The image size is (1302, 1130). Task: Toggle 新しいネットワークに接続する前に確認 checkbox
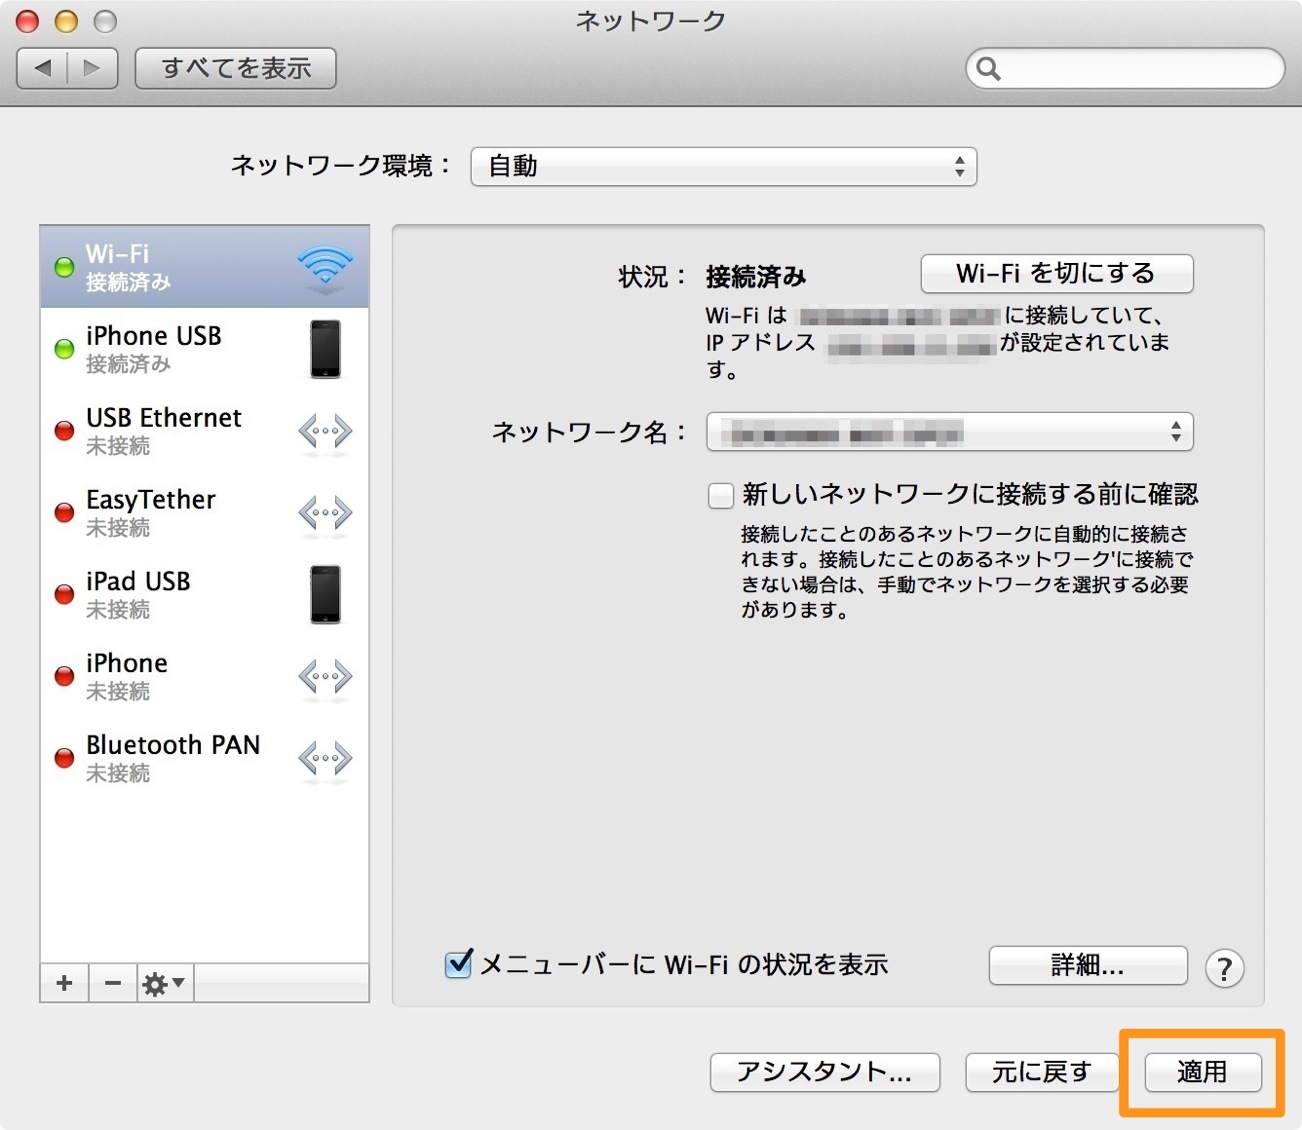pyautogui.click(x=721, y=495)
